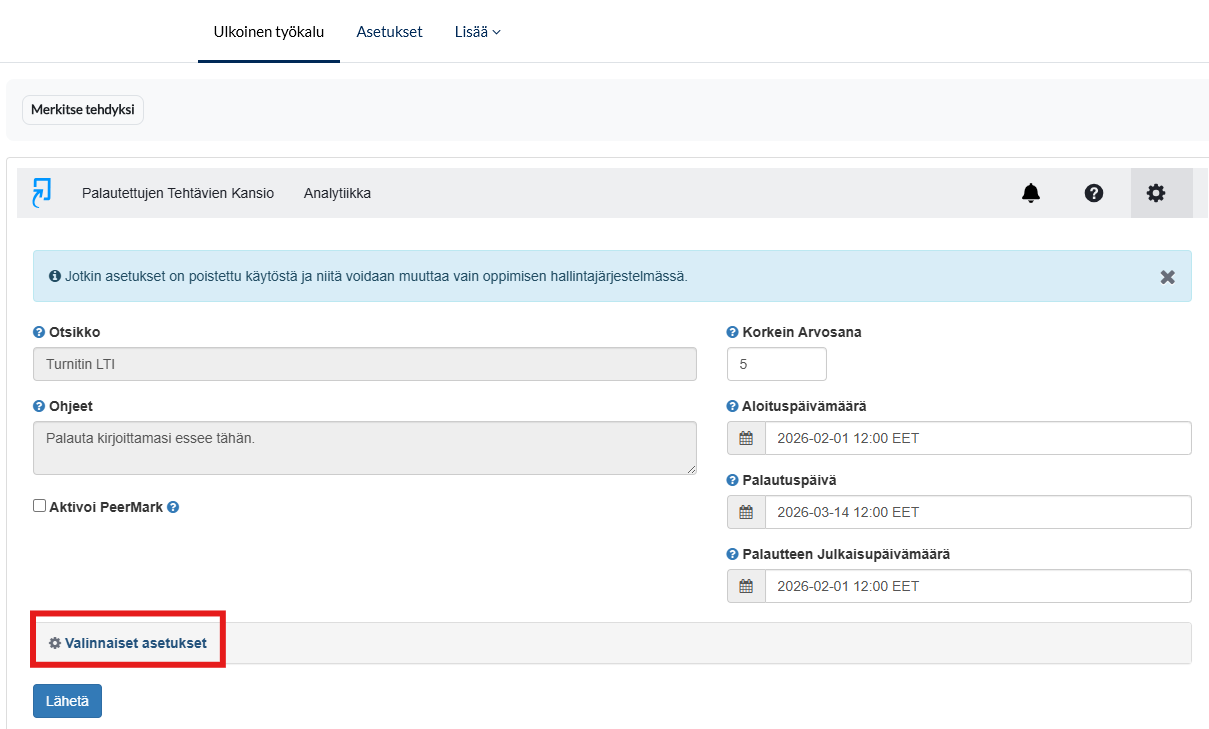Open the notifications bell icon
Screen dimensions: 1209x729
pos(1031,193)
